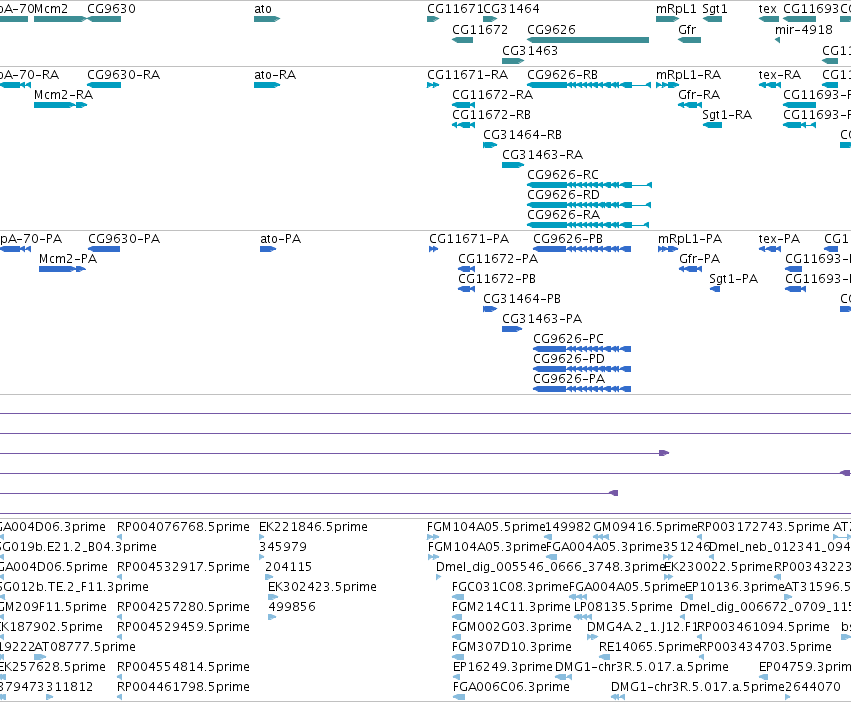Select the 'RP004554814.5prime' feature label
This screenshot has width=851, height=702.
[x=183, y=667]
